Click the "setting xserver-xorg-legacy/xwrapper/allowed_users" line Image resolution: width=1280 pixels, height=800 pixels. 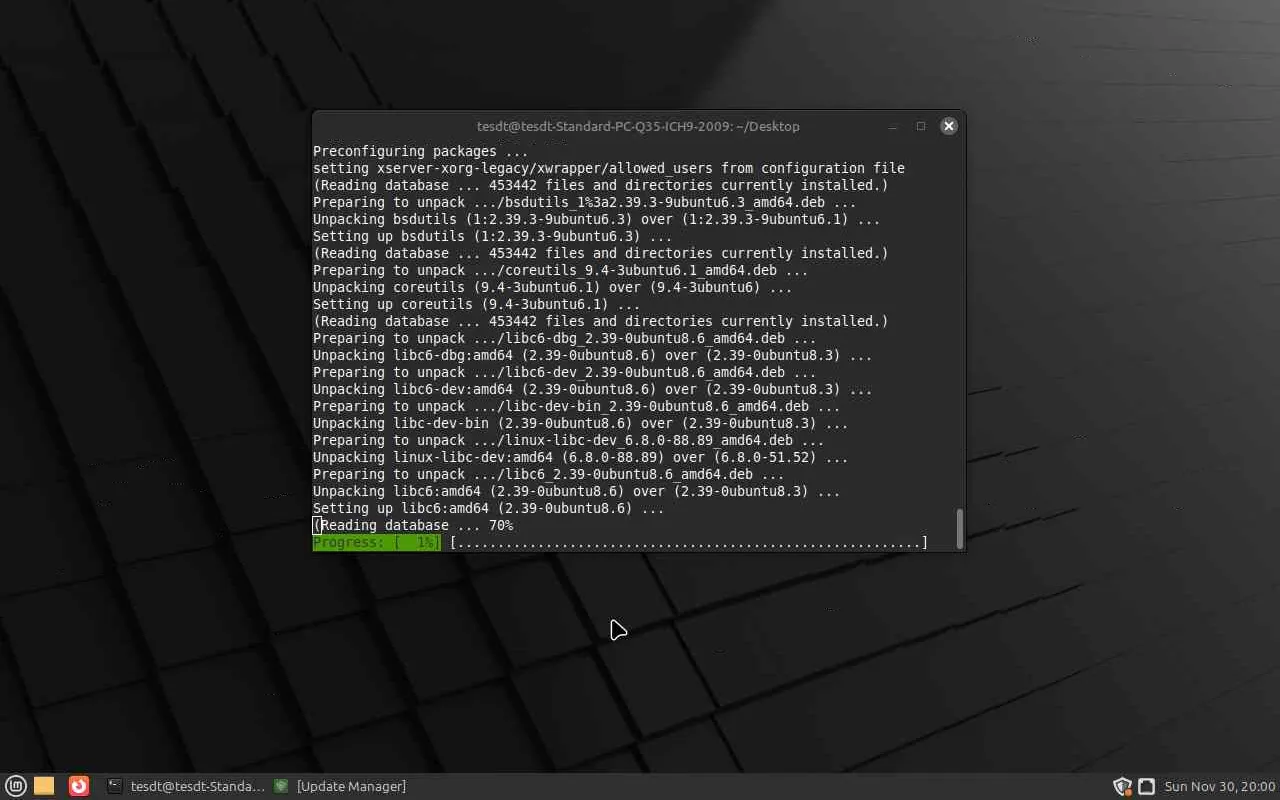point(609,168)
